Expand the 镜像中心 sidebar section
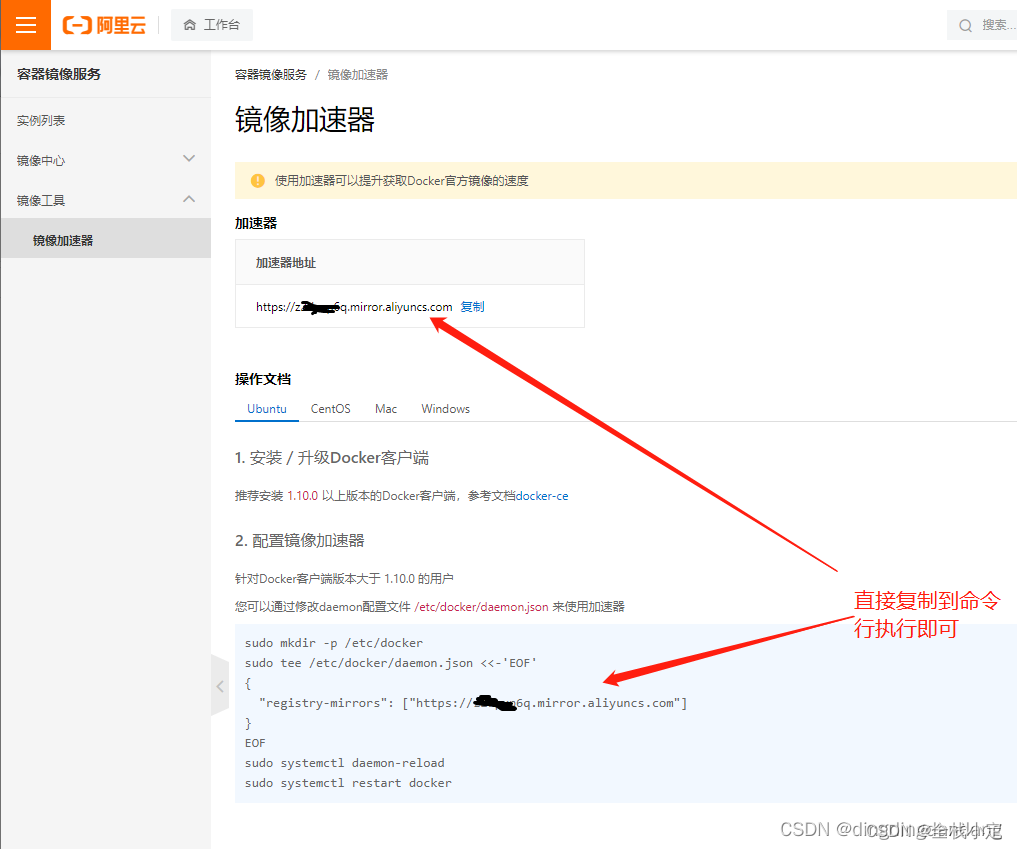 pyautogui.click(x=106, y=160)
